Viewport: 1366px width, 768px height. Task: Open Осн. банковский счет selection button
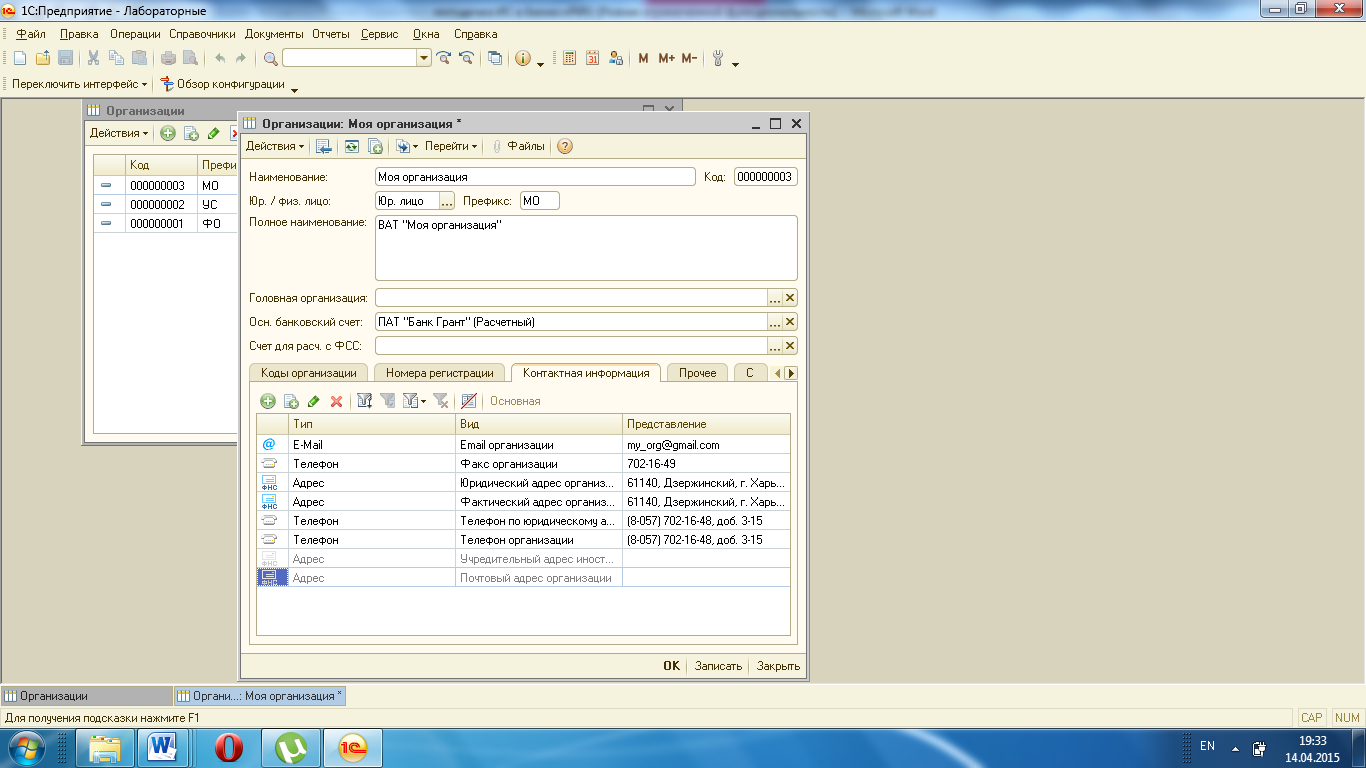click(x=774, y=322)
